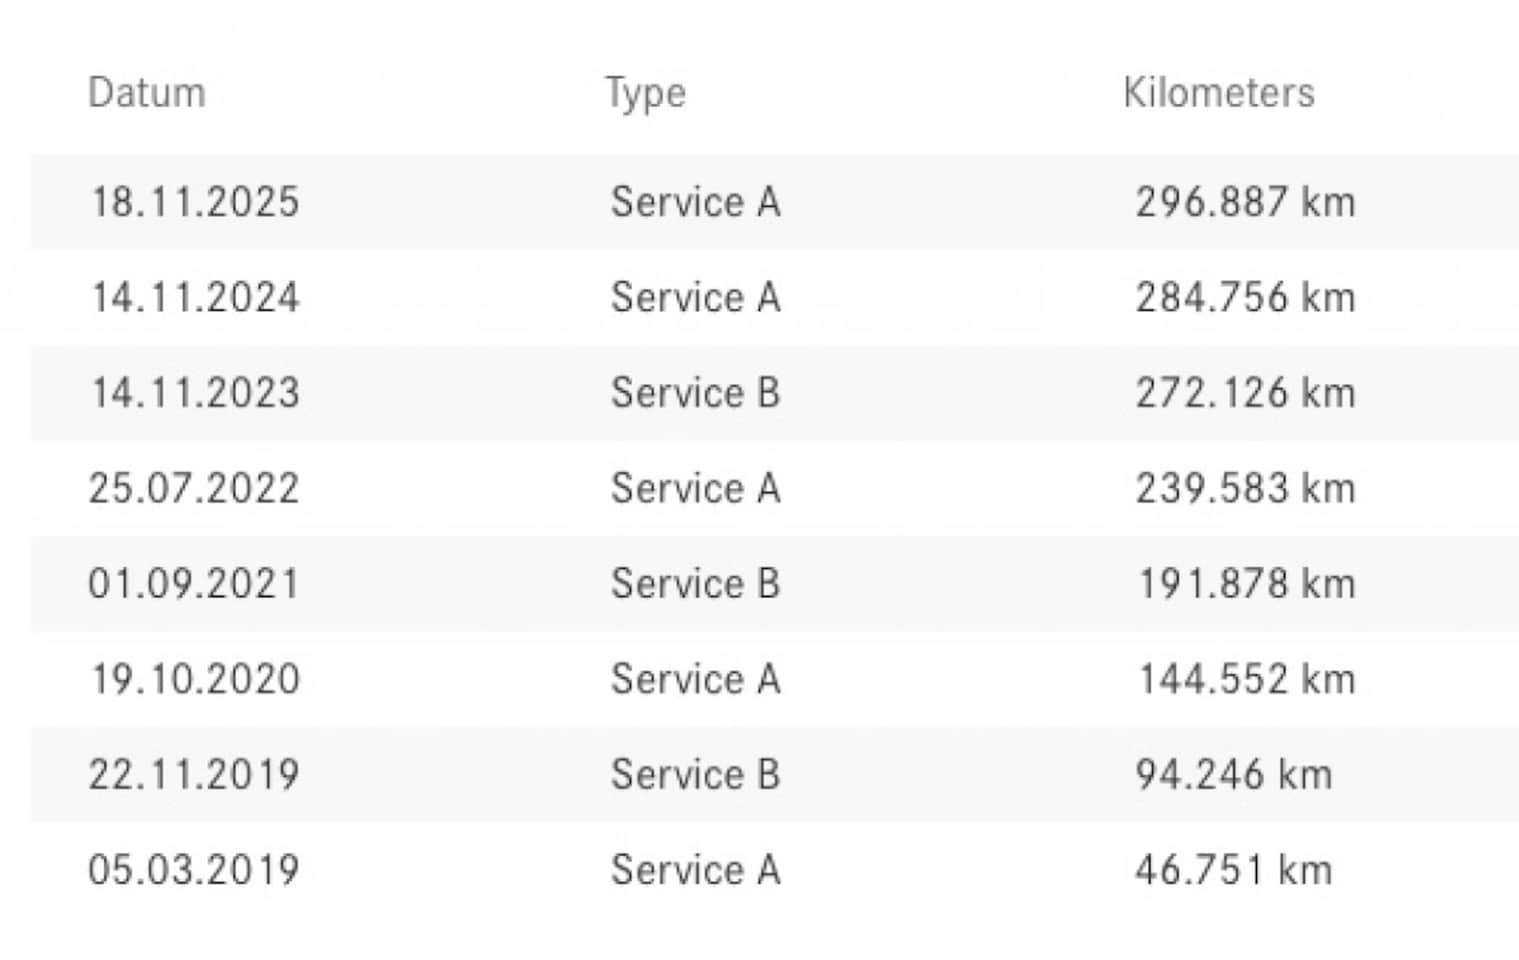Open the 14.11.2023 service entry

pos(774,393)
